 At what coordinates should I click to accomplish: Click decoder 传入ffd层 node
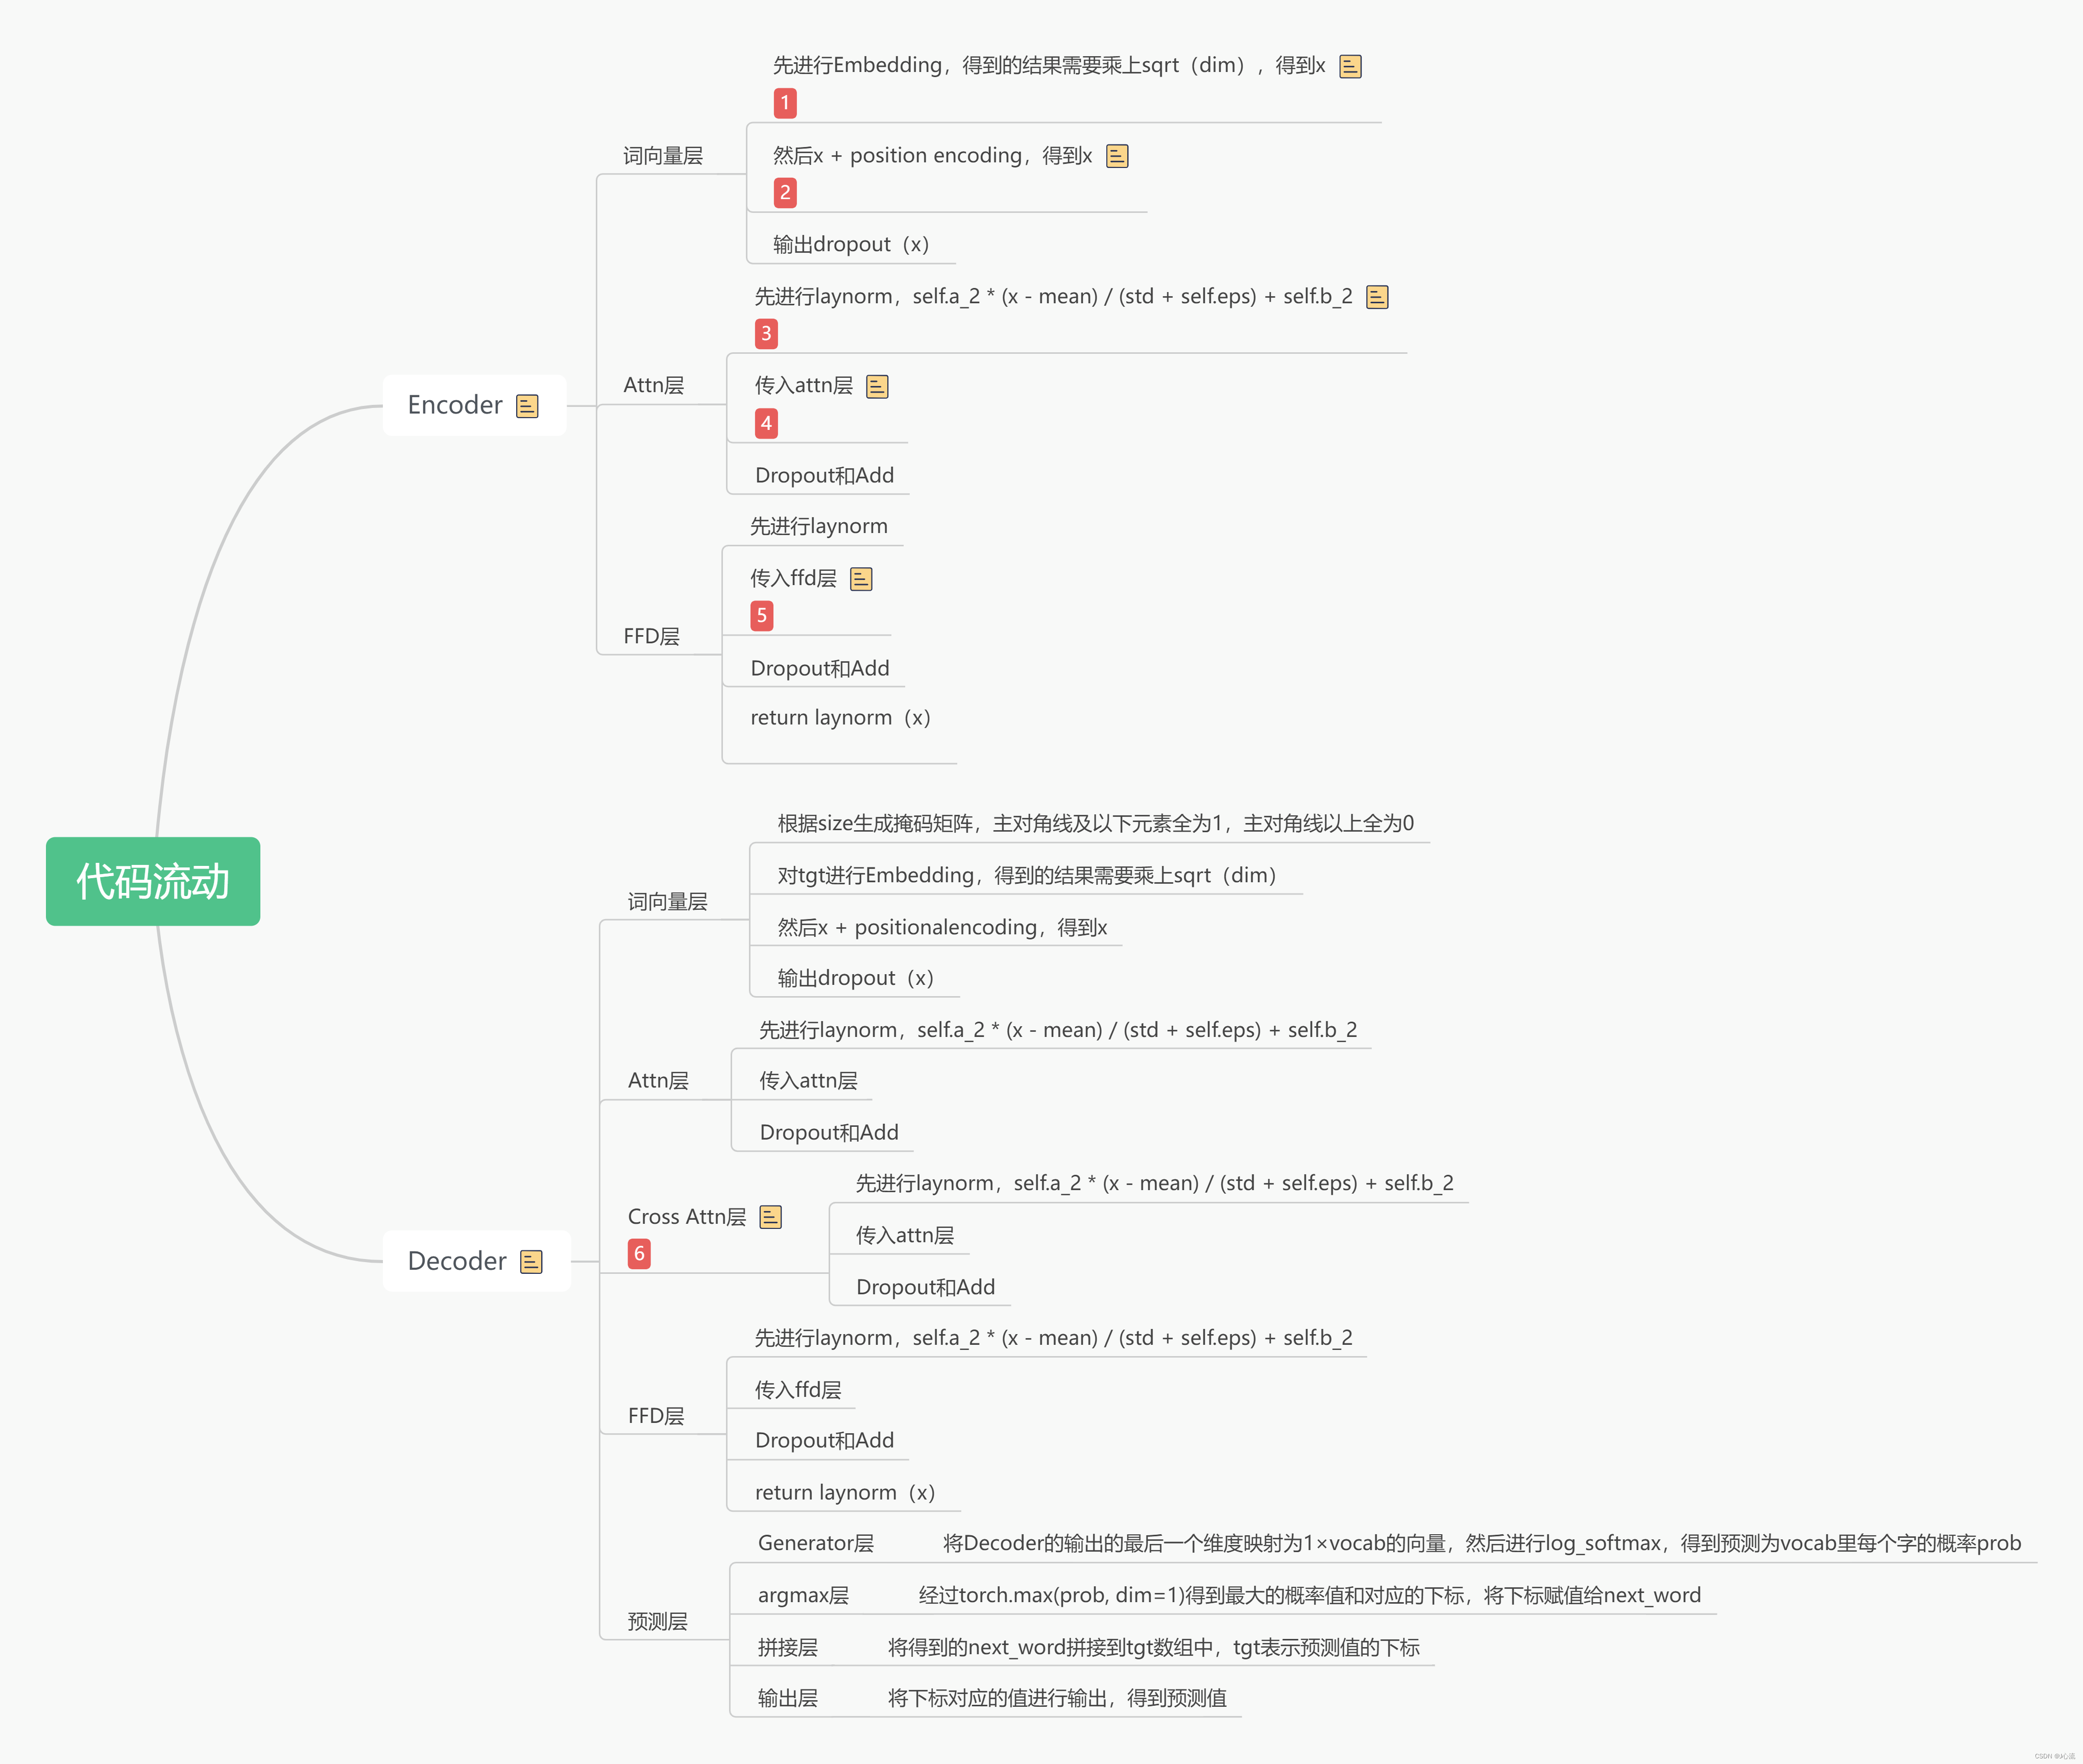(x=798, y=1390)
